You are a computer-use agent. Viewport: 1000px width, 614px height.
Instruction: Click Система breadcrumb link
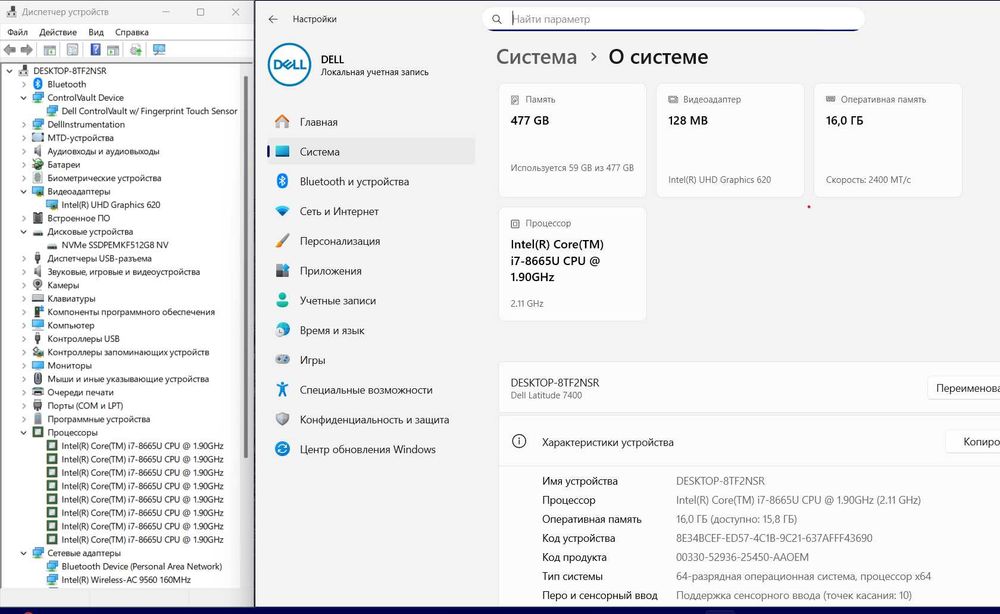[536, 57]
